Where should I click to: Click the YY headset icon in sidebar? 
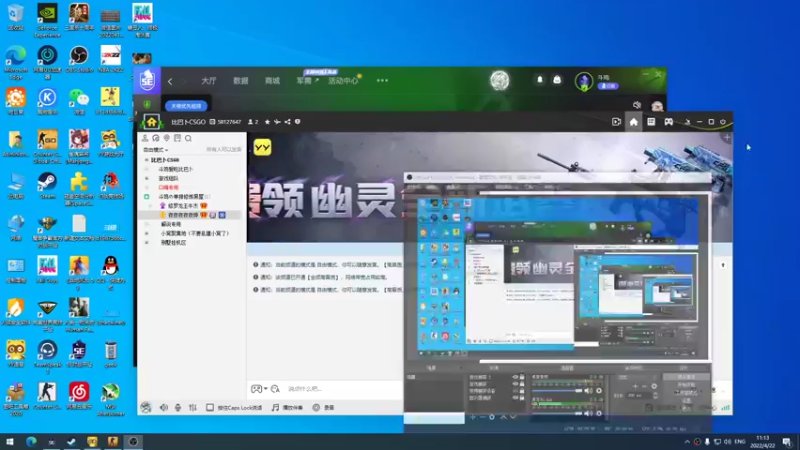pyautogui.click(x=156, y=138)
